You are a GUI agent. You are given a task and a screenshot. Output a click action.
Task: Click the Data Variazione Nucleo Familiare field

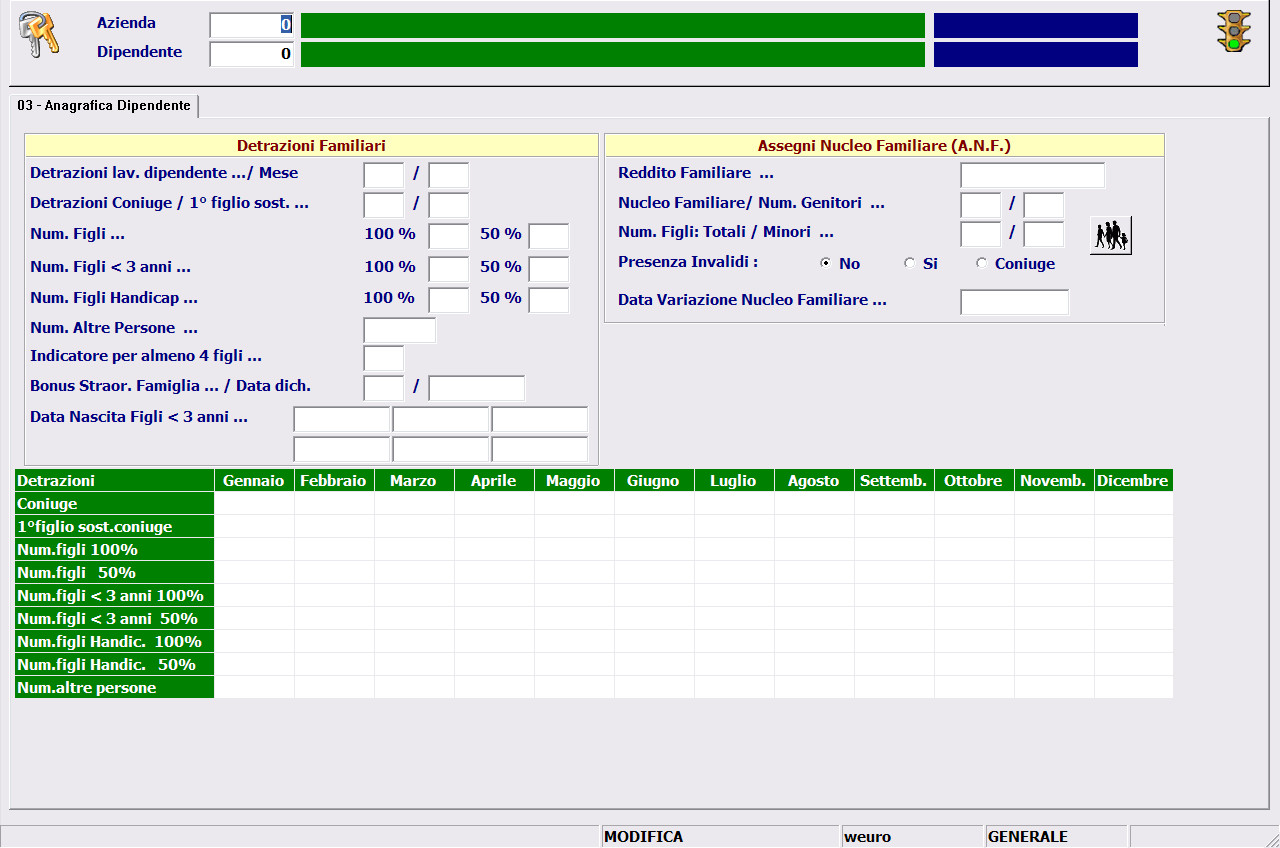coord(1014,302)
